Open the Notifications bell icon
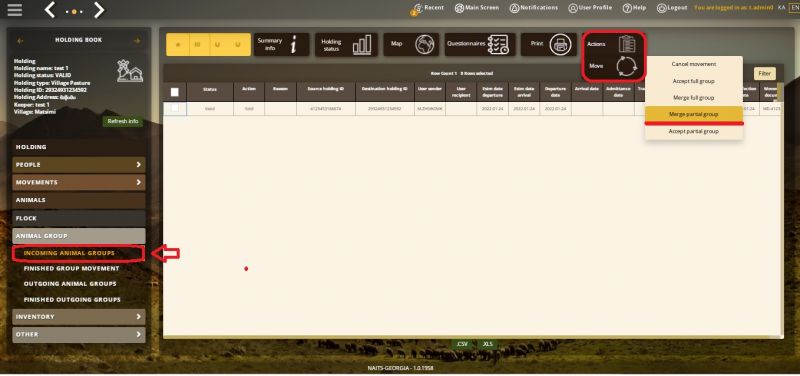This screenshot has height=376, width=800. pos(514,8)
